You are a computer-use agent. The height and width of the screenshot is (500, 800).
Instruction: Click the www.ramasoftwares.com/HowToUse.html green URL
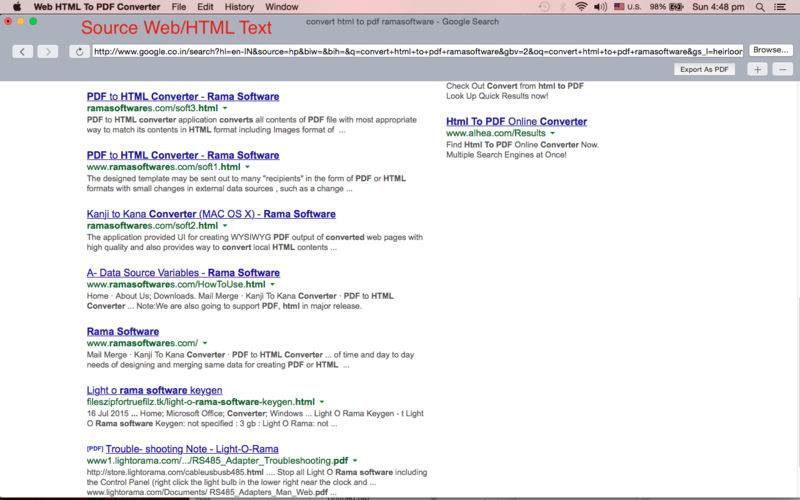pyautogui.click(x=176, y=284)
